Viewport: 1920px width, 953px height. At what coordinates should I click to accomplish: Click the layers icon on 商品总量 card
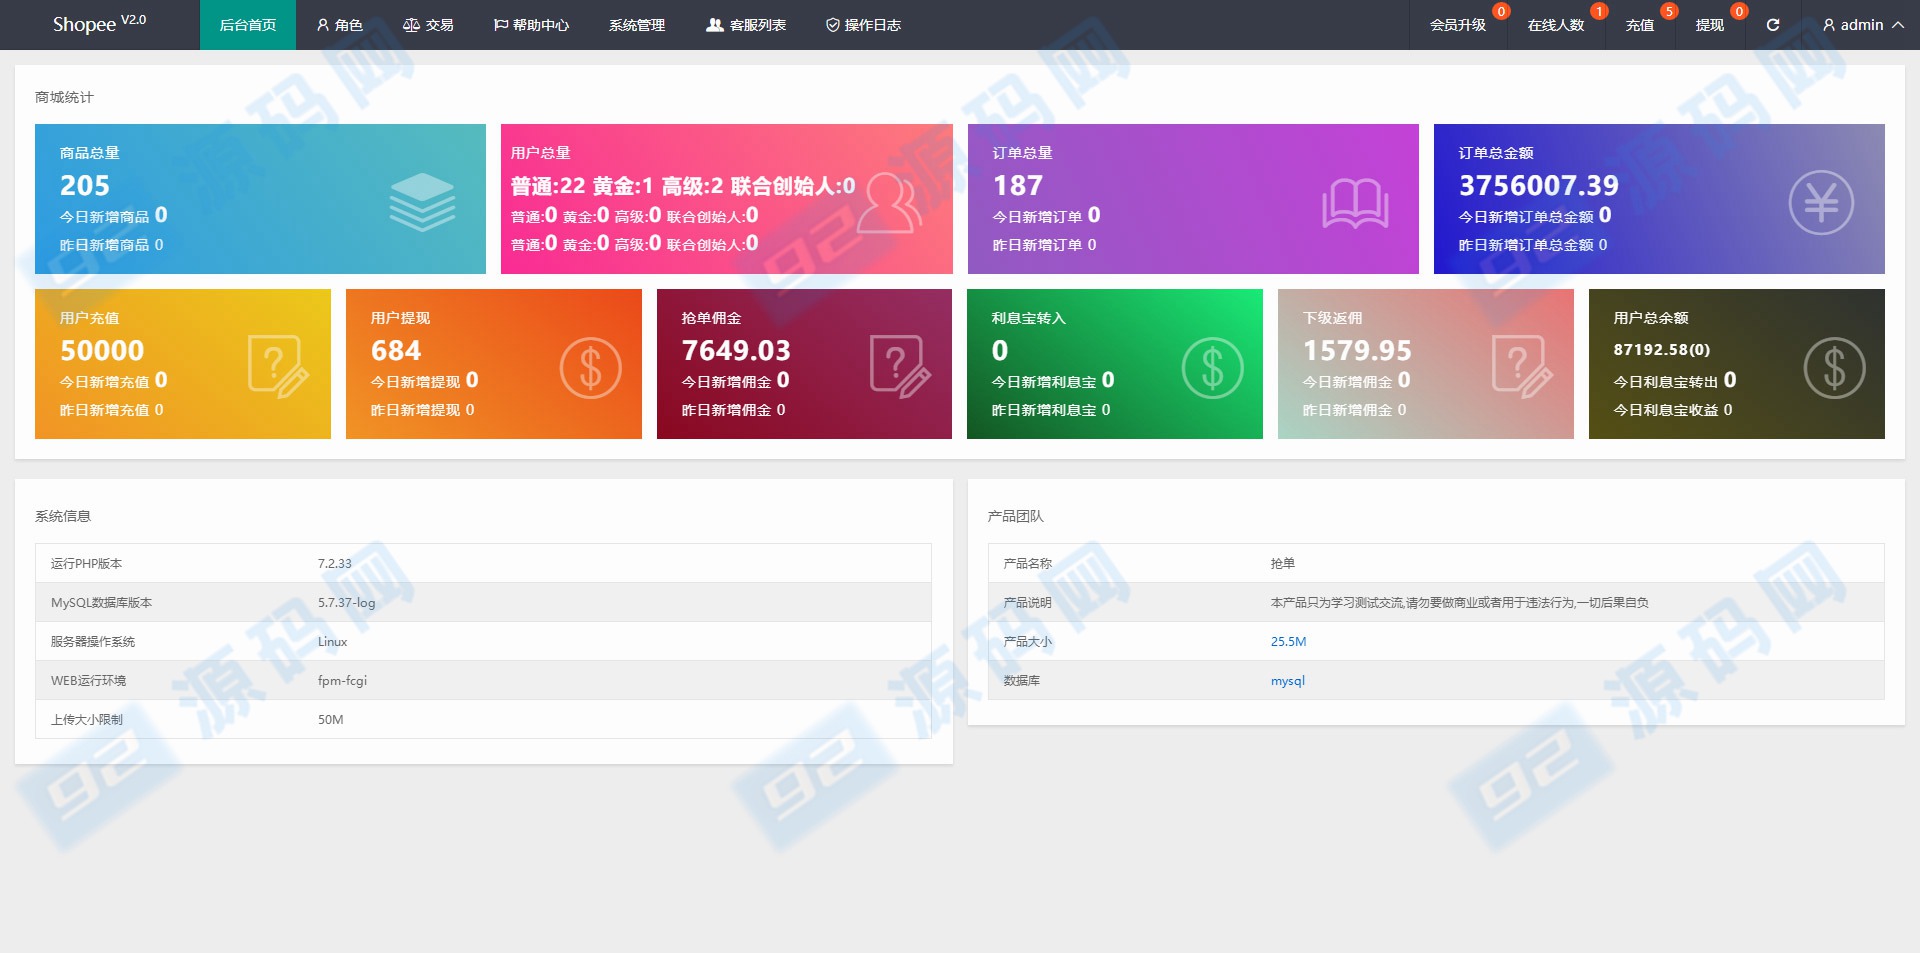[422, 202]
